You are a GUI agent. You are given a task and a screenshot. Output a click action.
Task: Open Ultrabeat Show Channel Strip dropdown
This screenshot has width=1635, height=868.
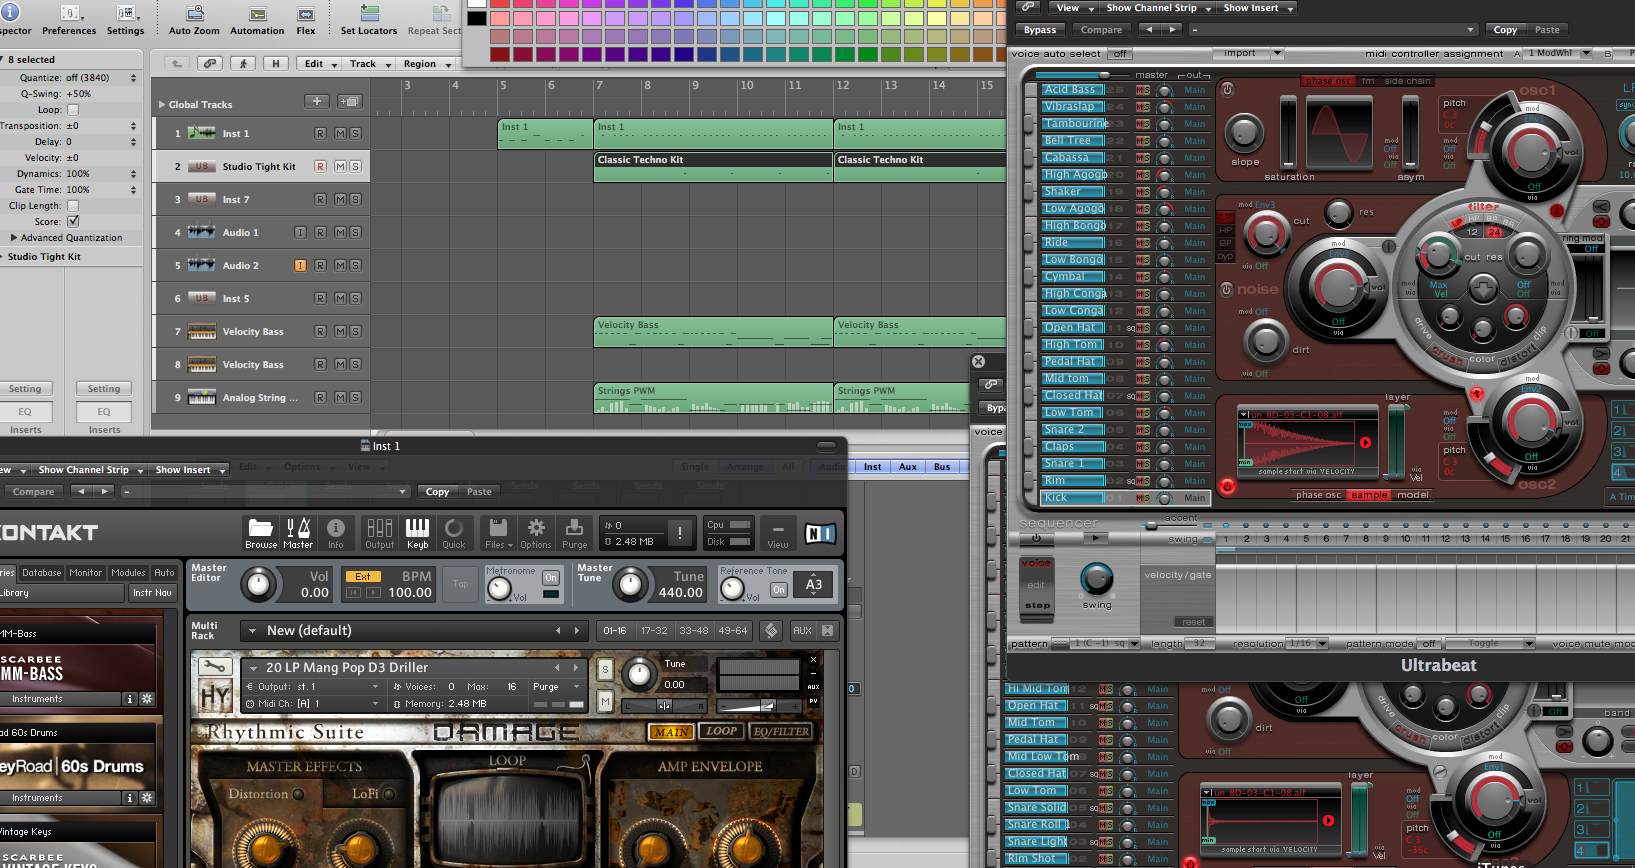pos(1157,8)
